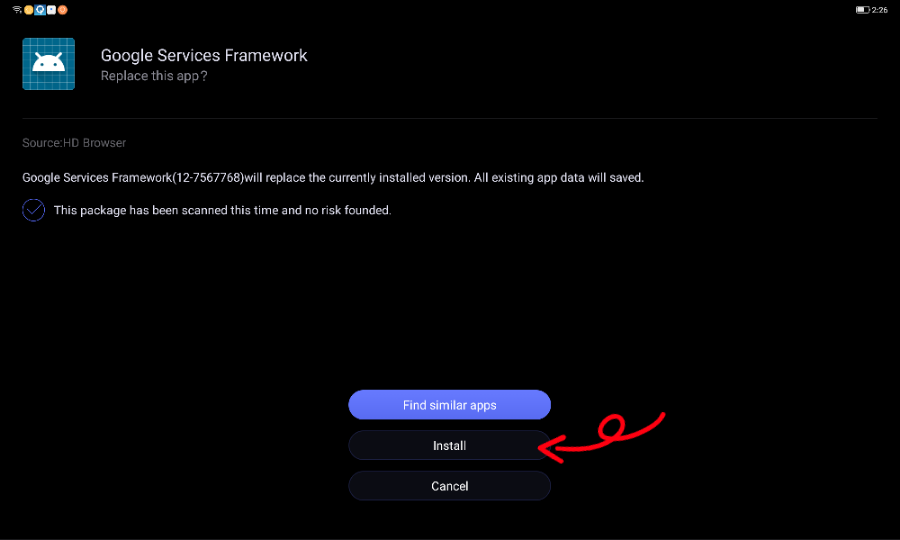The height and width of the screenshot is (540, 900).
Task: Select the Google Services Framework title text
Action: 204,55
